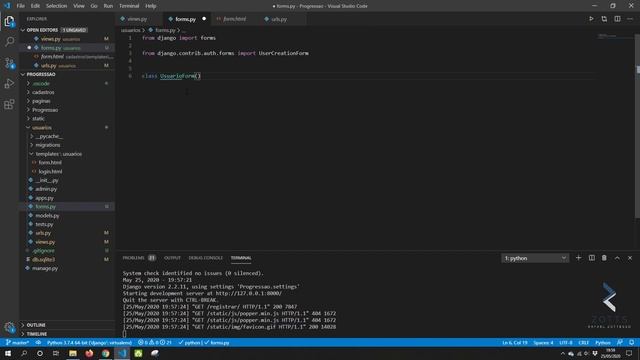Image resolution: width=640 pixels, height=360 pixels.
Task: Close the terminal panel
Action: (630, 258)
